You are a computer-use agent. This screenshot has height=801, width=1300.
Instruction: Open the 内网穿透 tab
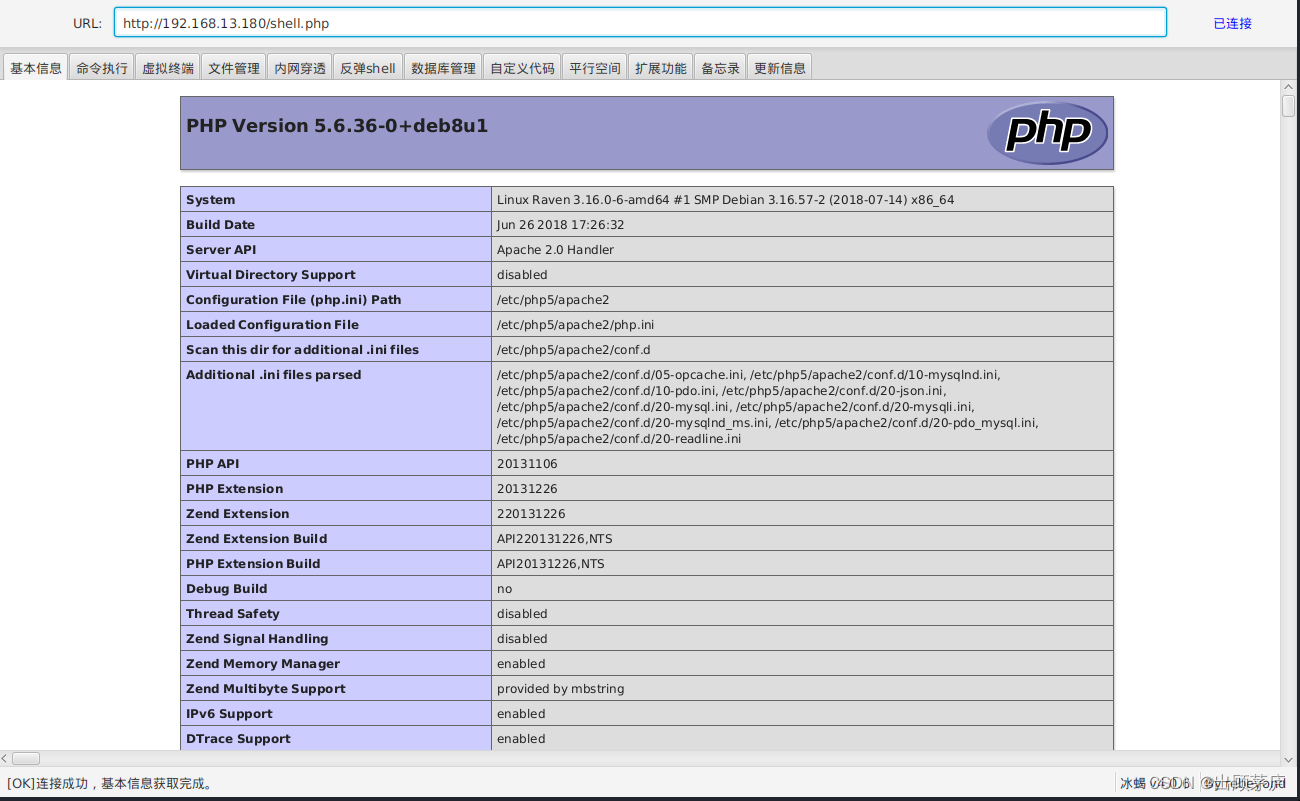(300, 68)
